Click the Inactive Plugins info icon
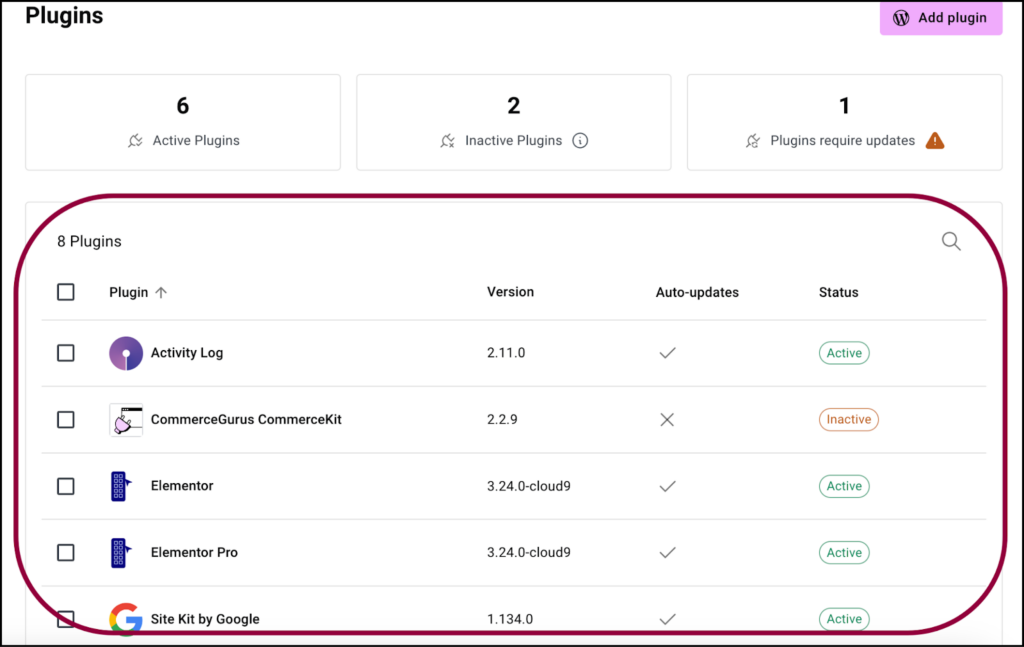1024x647 pixels. click(580, 141)
